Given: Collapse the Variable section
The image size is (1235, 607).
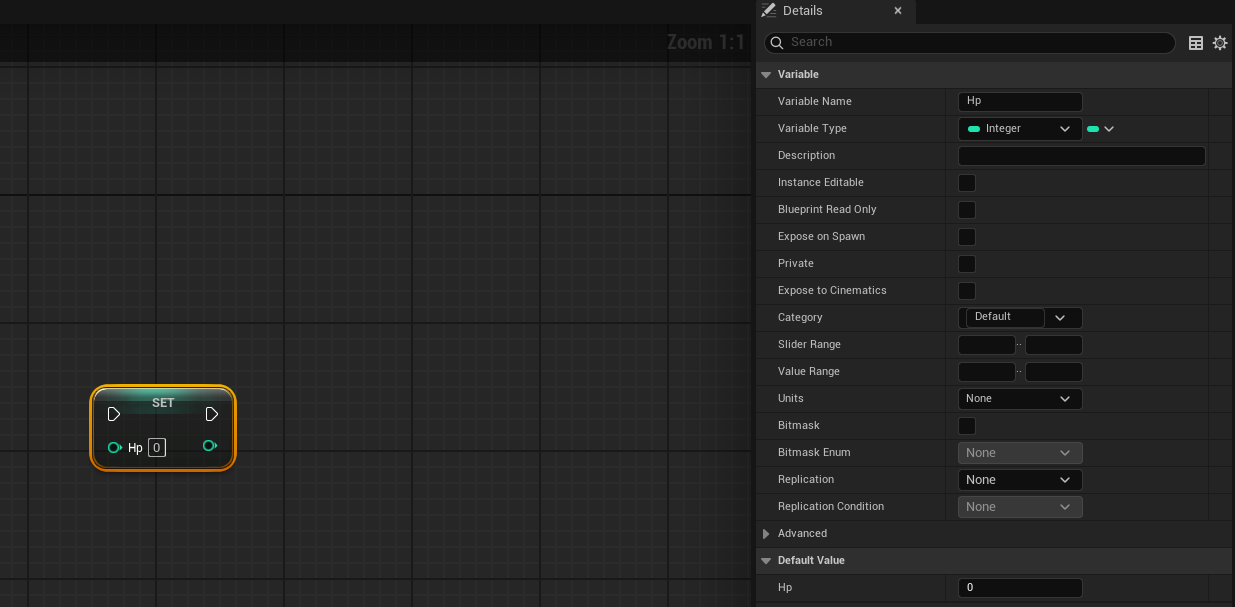Looking at the screenshot, I should [x=766, y=75].
